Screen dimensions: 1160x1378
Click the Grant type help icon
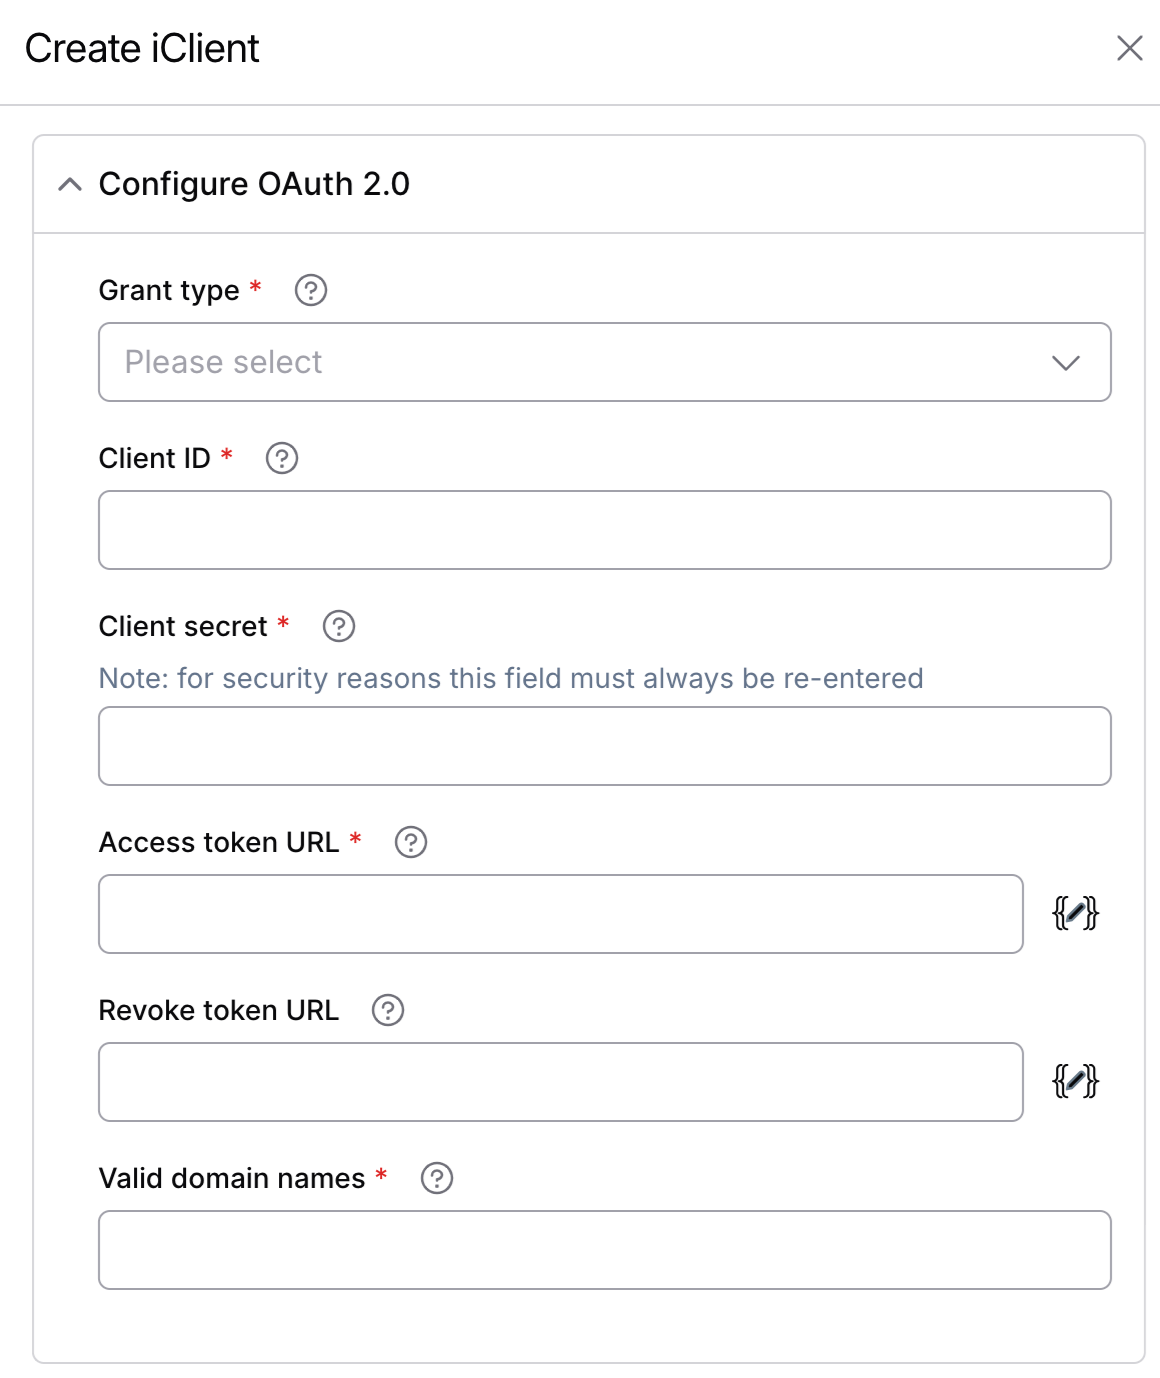point(311,290)
